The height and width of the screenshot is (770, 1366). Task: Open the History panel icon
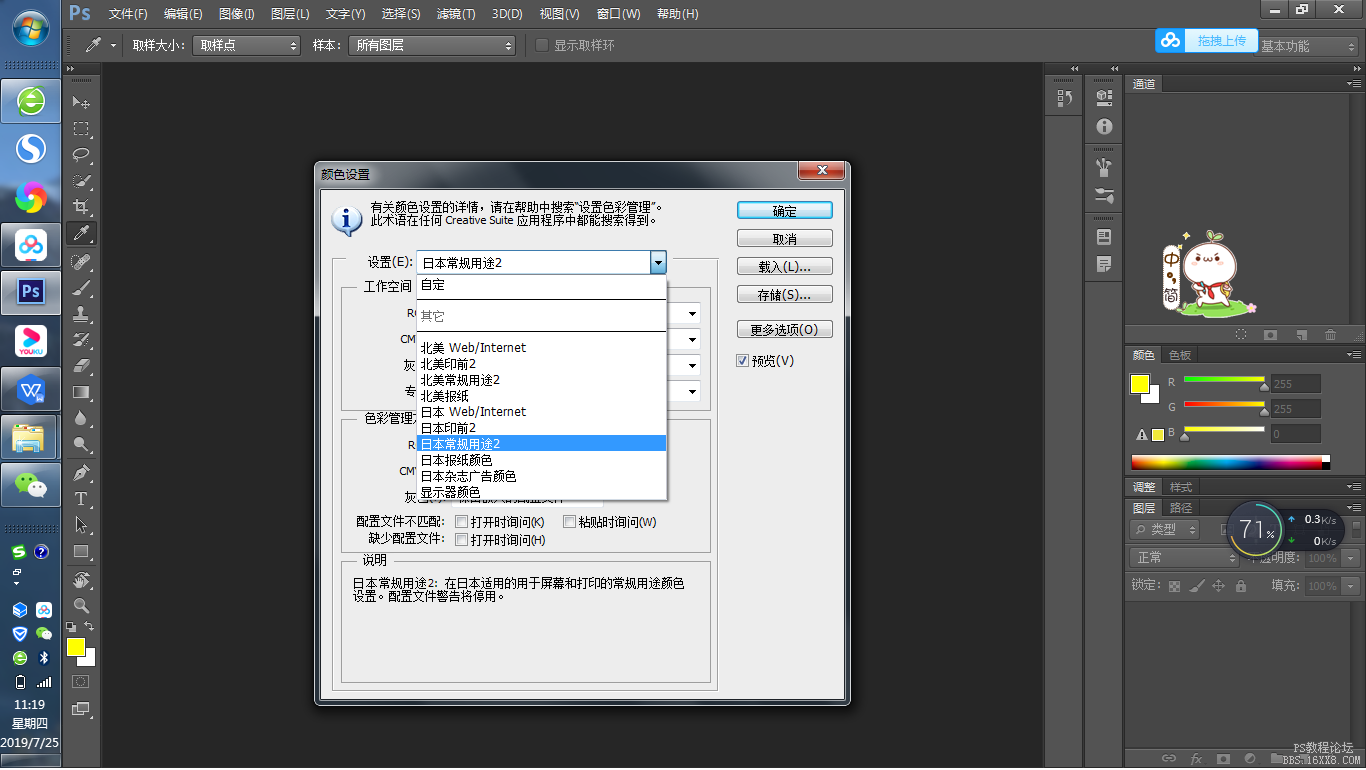pyautogui.click(x=1064, y=98)
